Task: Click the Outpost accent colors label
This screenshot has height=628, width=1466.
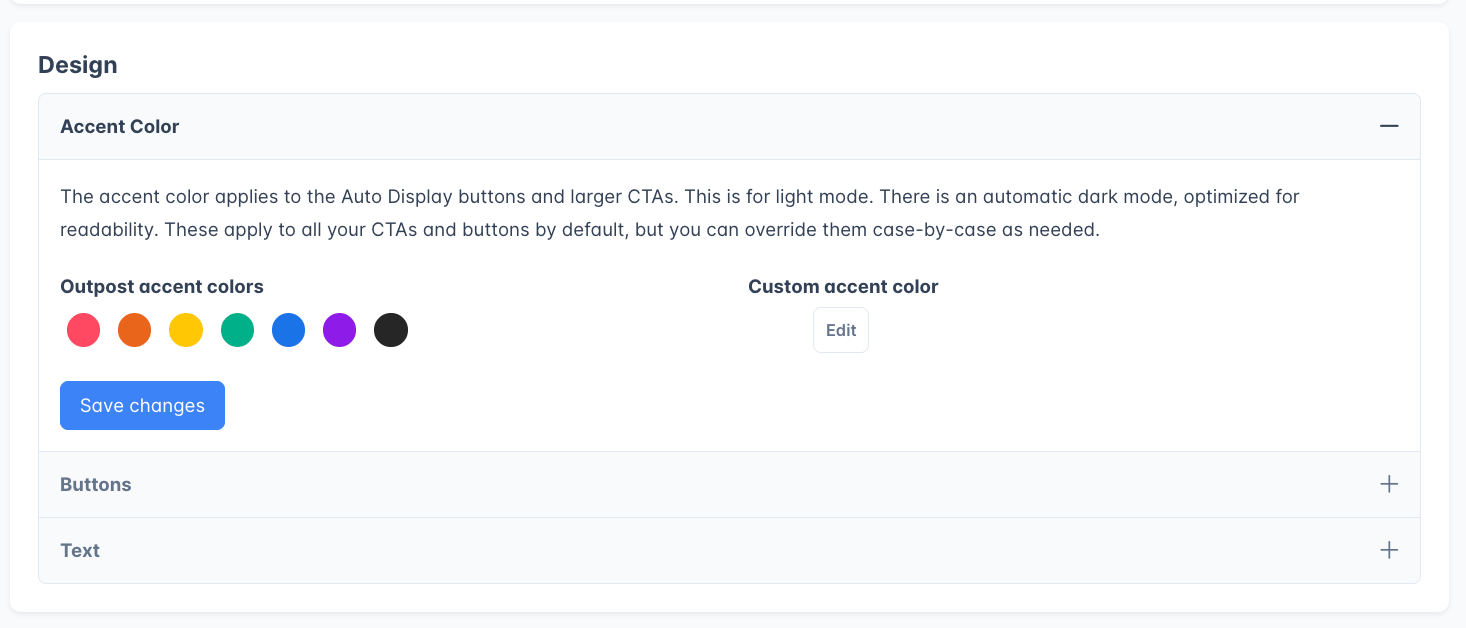Action: [162, 287]
